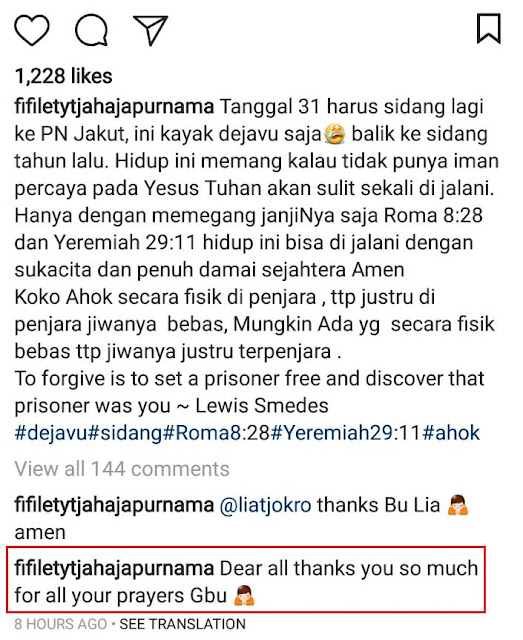The height and width of the screenshot is (640, 523).
Task: Tap SEE TRANSLATION
Action: [x=182, y=624]
